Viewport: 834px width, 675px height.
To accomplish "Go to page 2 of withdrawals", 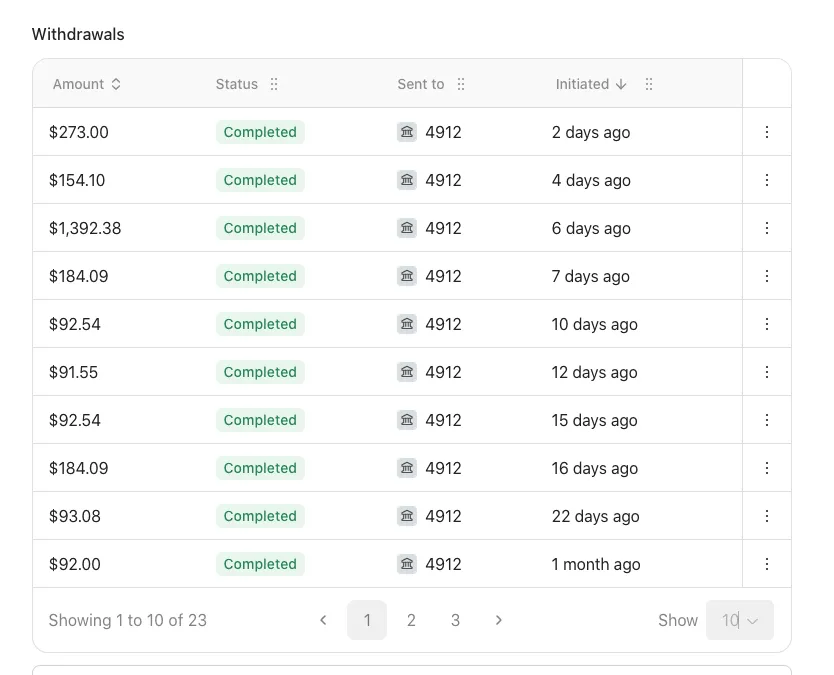I will click(x=411, y=620).
